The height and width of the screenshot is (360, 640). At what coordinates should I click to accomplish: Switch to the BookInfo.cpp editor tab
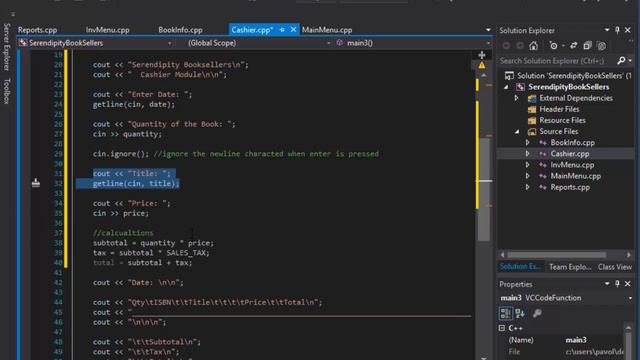tap(180, 30)
